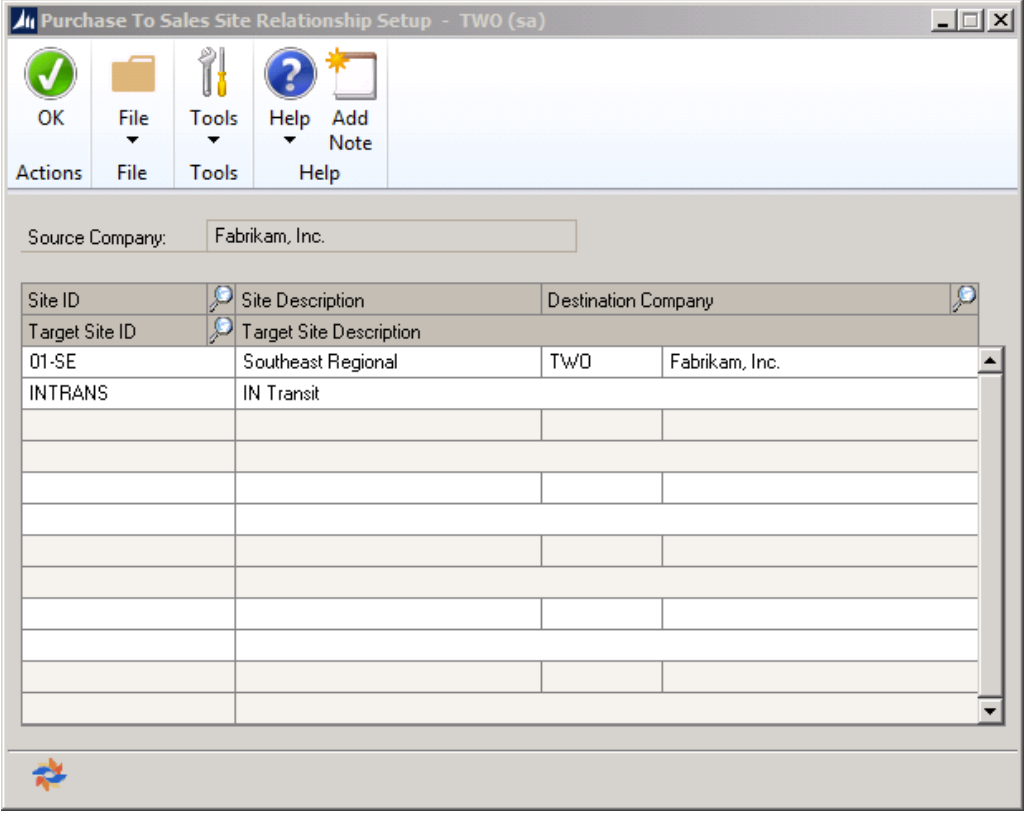Click the TWO destination company cell

(600, 362)
